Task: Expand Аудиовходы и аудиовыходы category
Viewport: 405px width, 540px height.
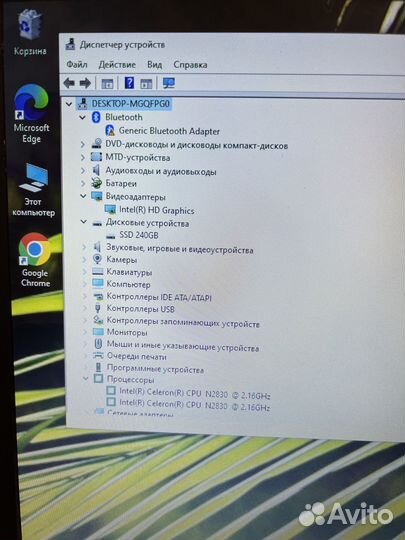Action: [x=83, y=170]
